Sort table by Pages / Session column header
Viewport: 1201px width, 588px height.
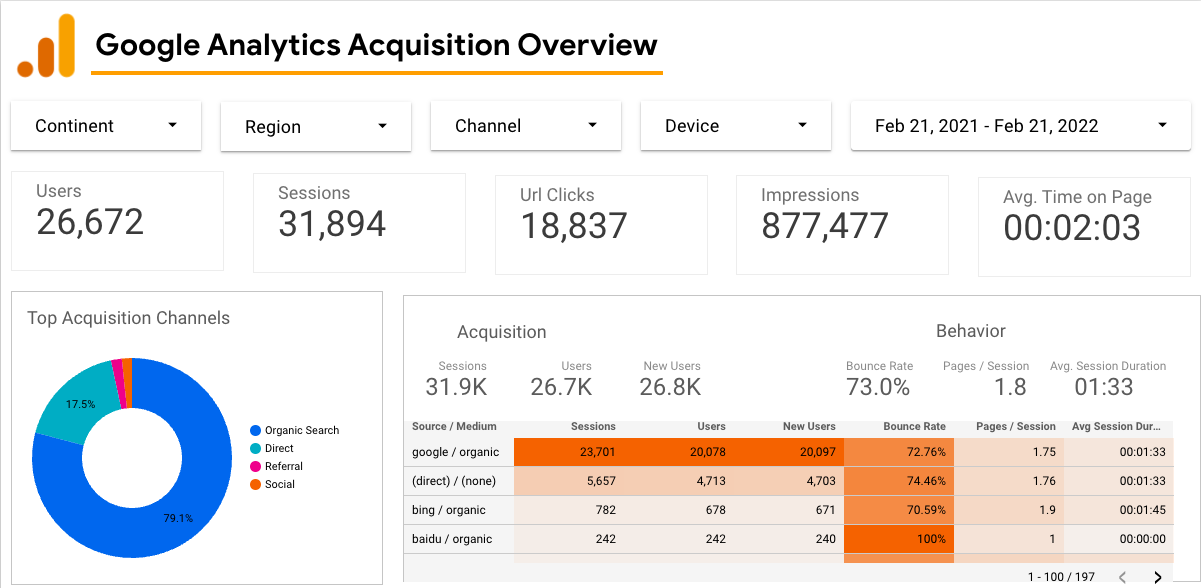tap(1016, 426)
